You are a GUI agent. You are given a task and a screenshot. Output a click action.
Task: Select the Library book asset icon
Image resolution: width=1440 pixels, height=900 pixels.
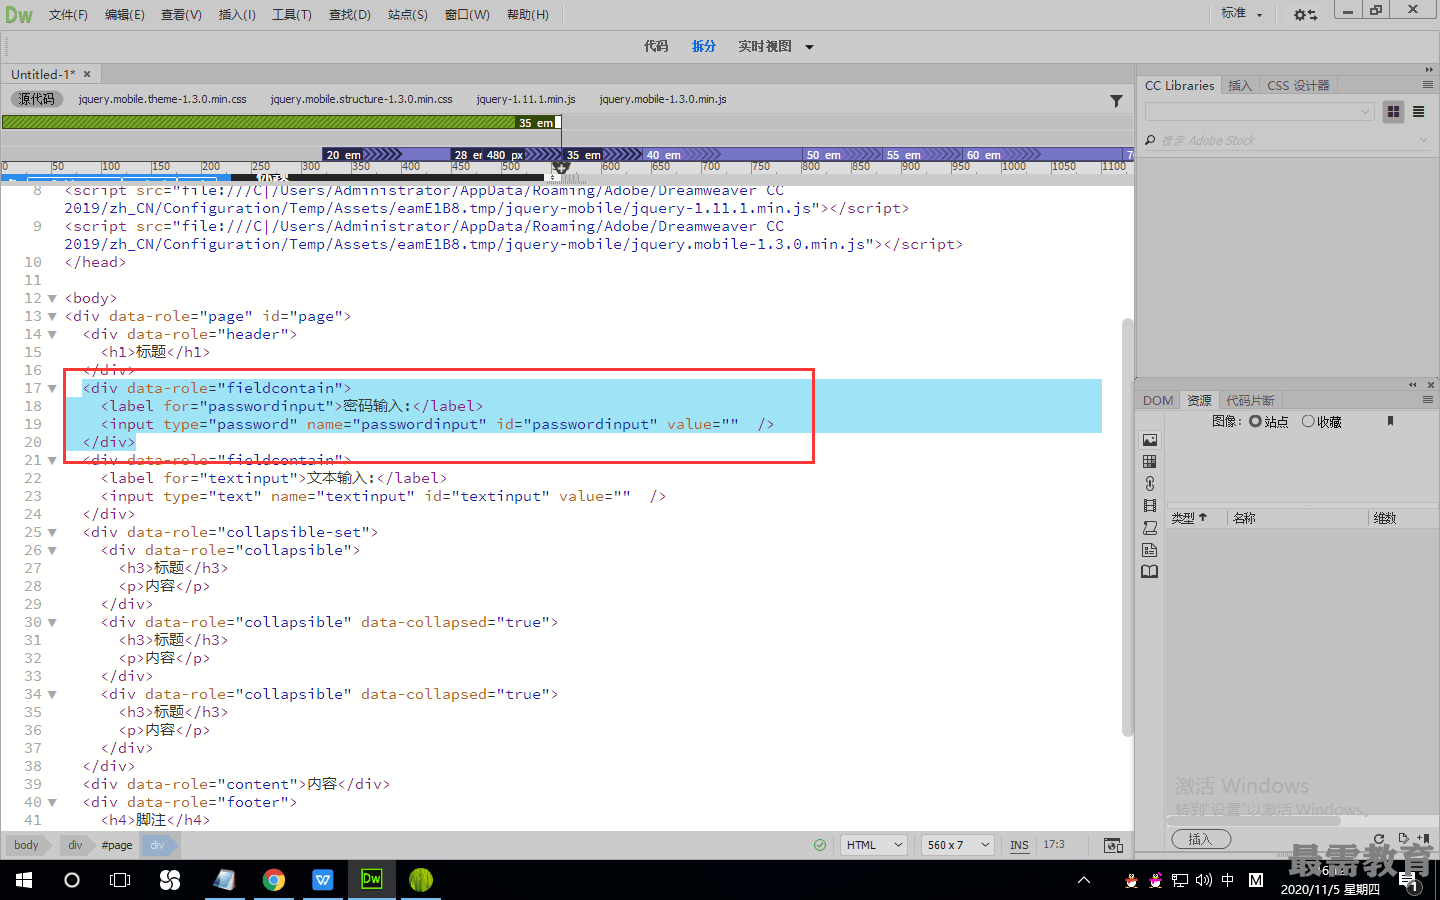point(1150,572)
